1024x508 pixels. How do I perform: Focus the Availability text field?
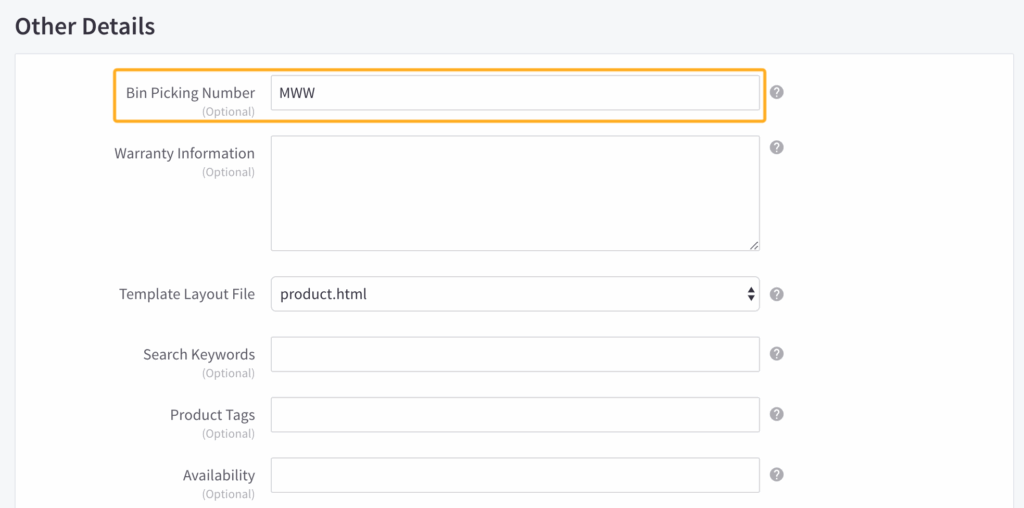(x=514, y=475)
